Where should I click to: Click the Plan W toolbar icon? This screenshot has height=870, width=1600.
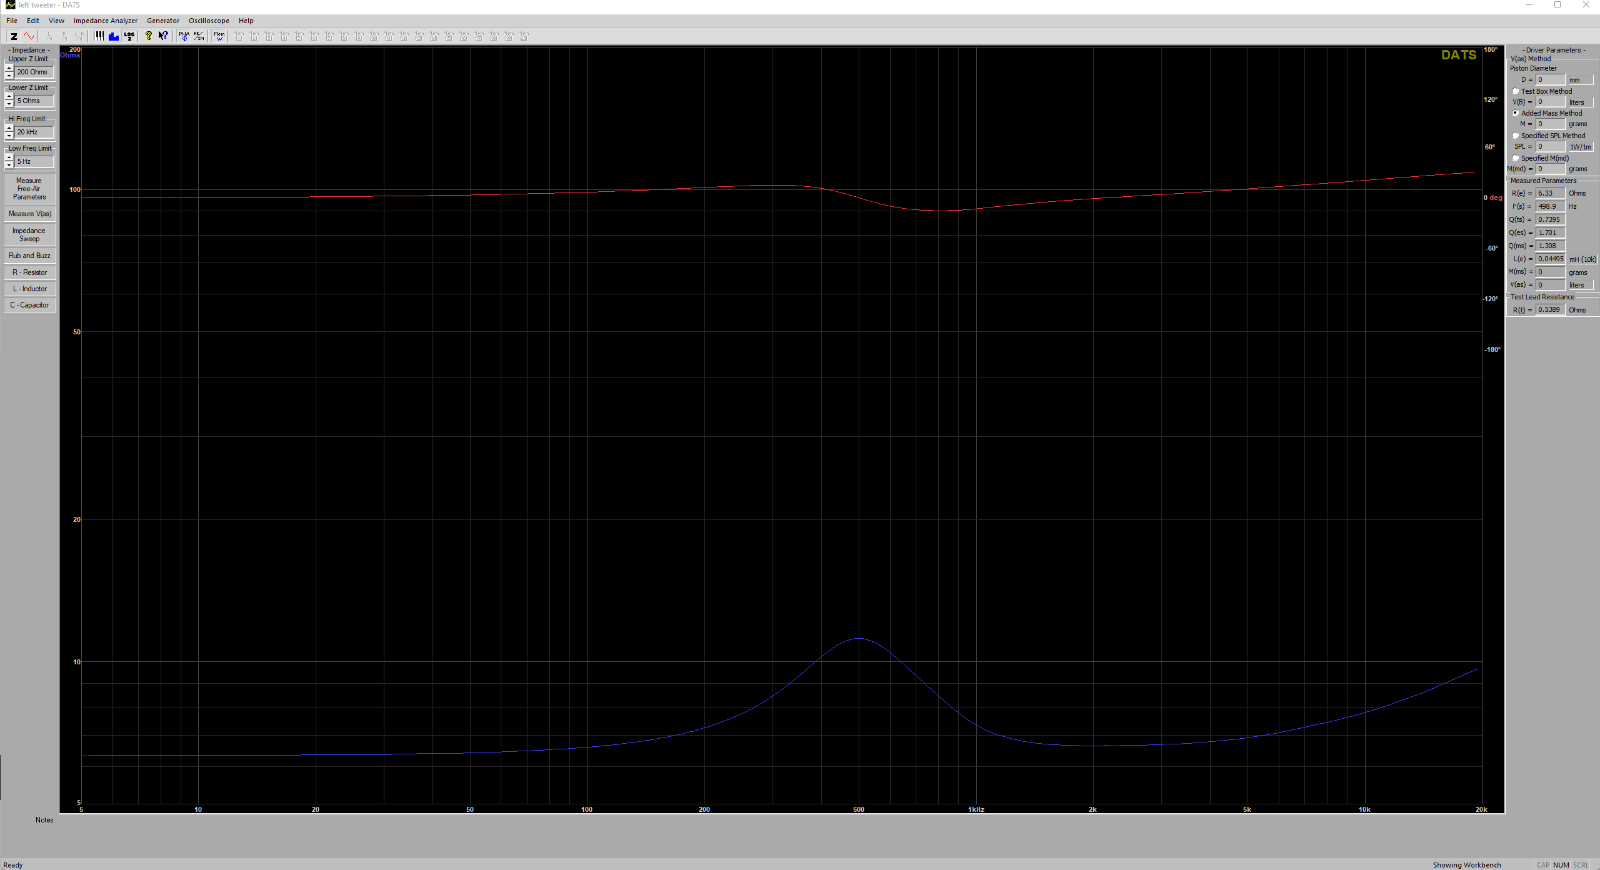click(x=219, y=36)
